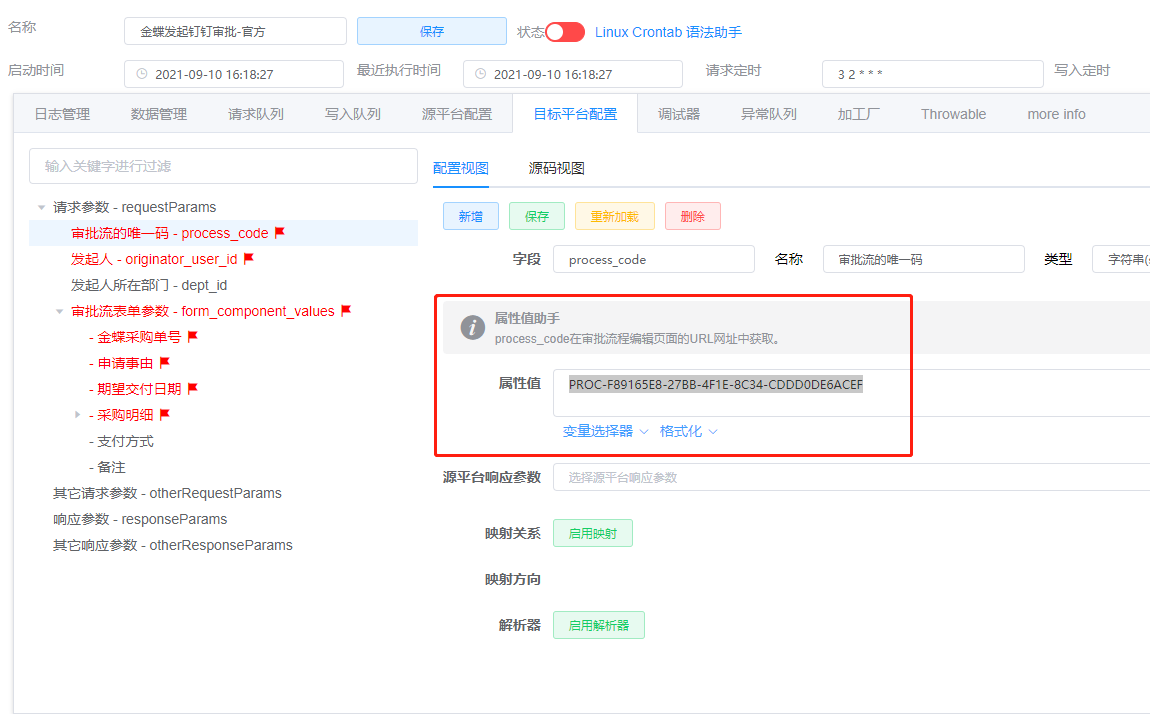Open the 类型 dropdown showing 字符串
This screenshot has width=1150, height=717.
pos(1121,259)
